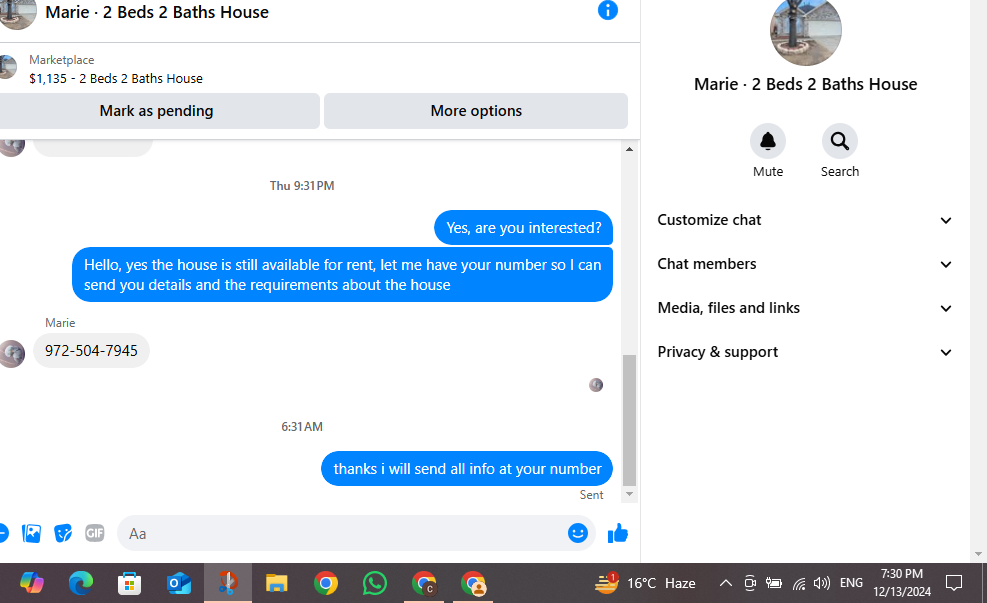Open conversation information icon
The width and height of the screenshot is (987, 603).
click(607, 10)
